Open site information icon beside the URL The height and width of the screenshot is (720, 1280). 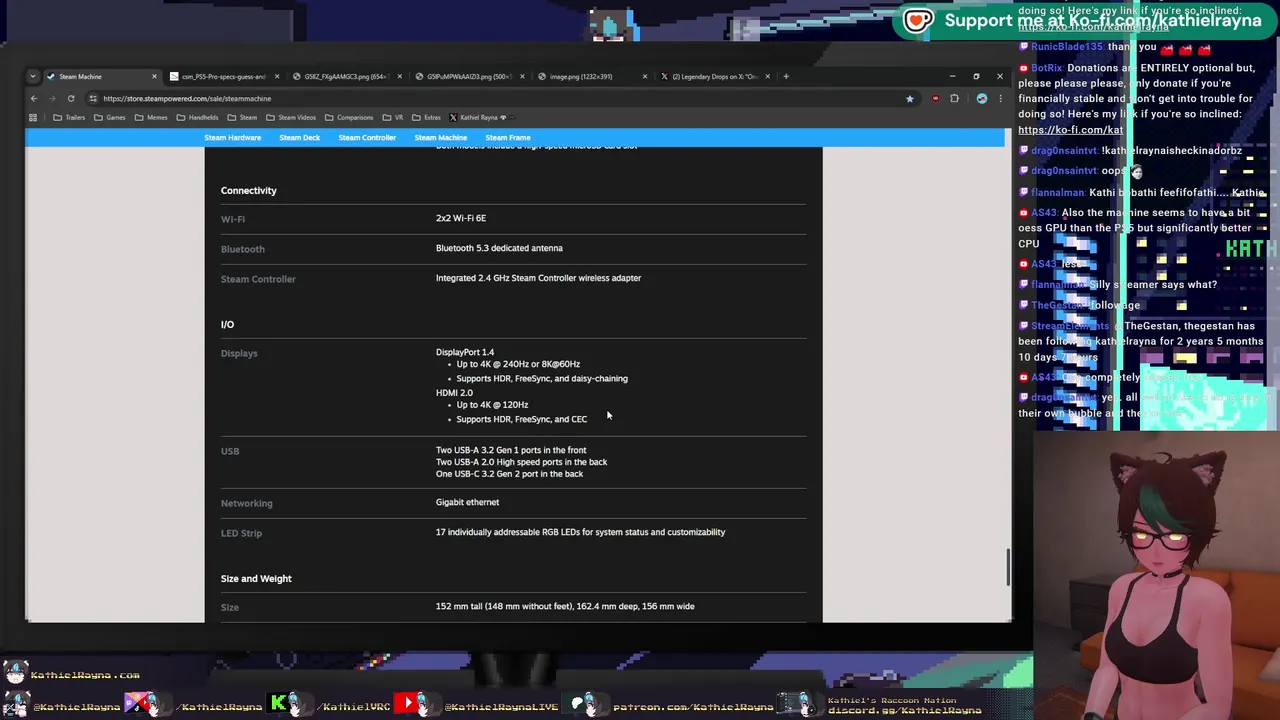pyautogui.click(x=93, y=98)
